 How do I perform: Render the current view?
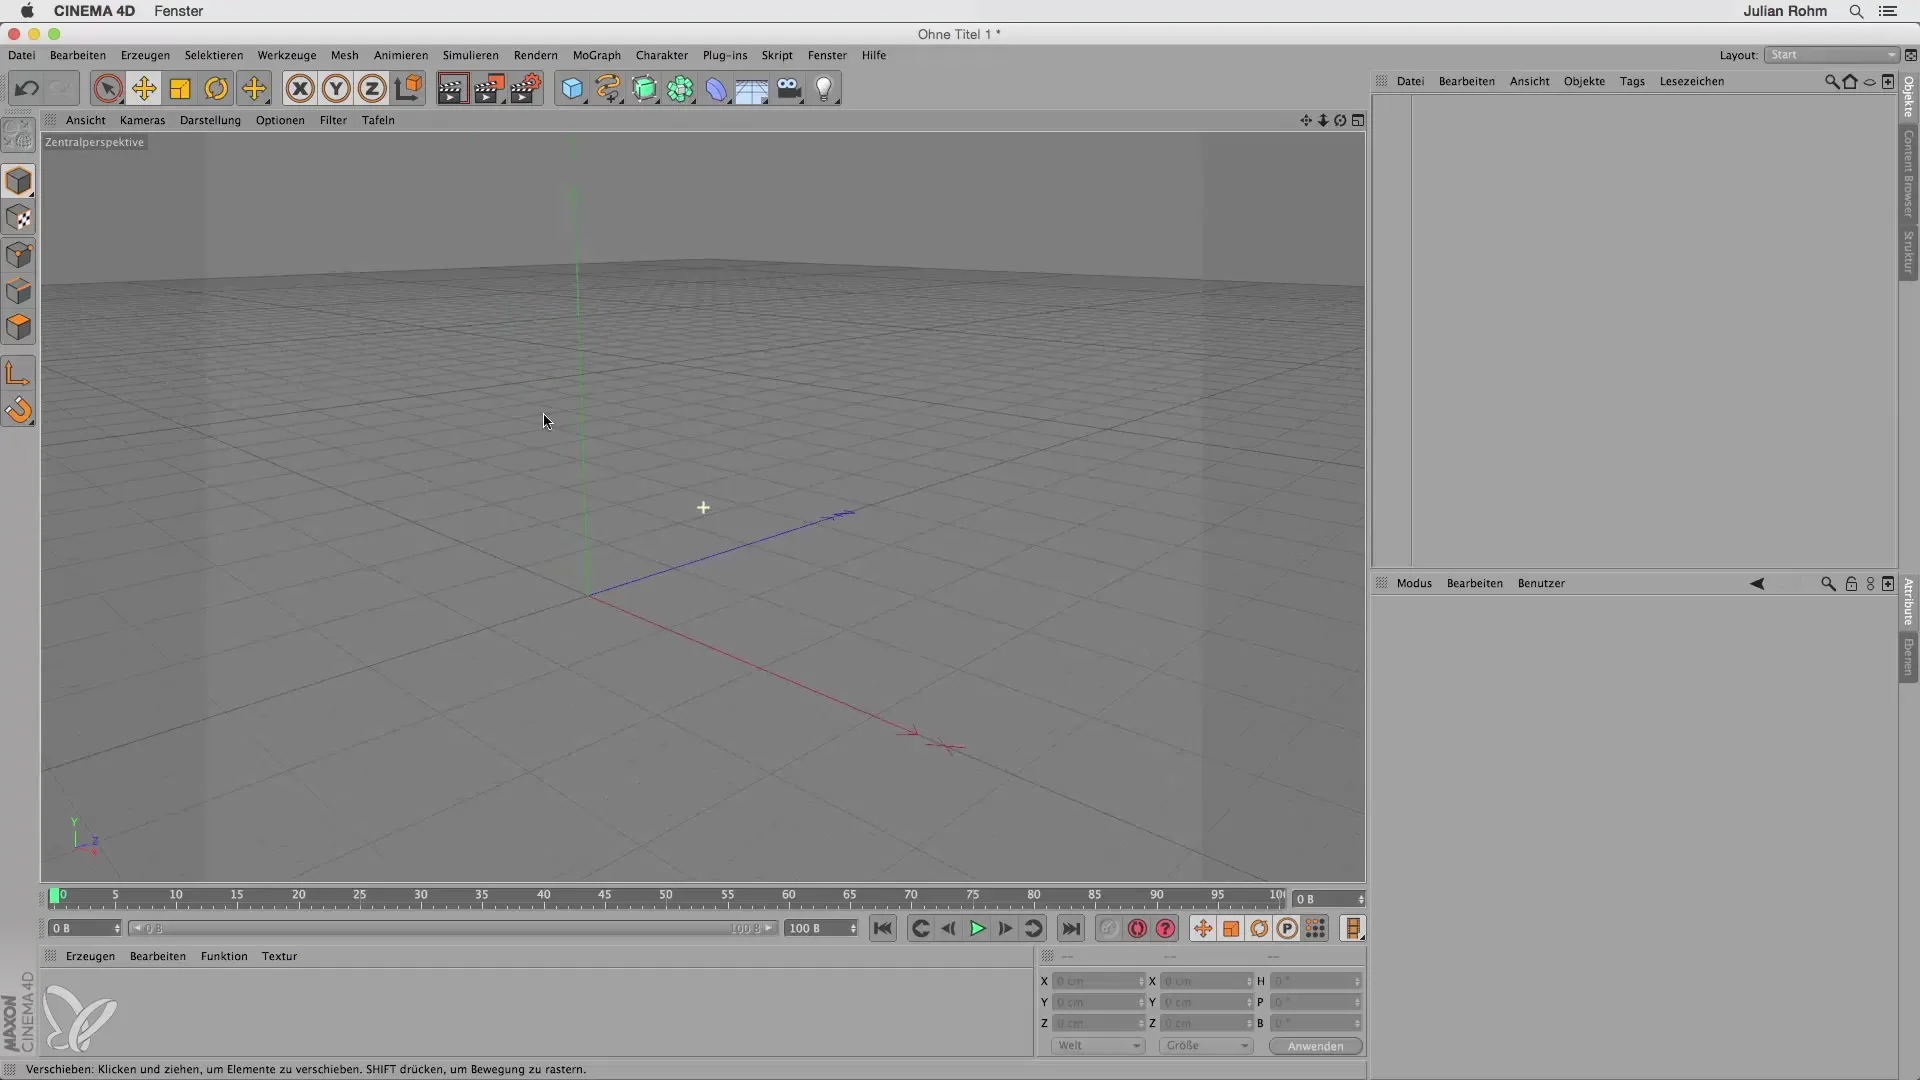452,89
